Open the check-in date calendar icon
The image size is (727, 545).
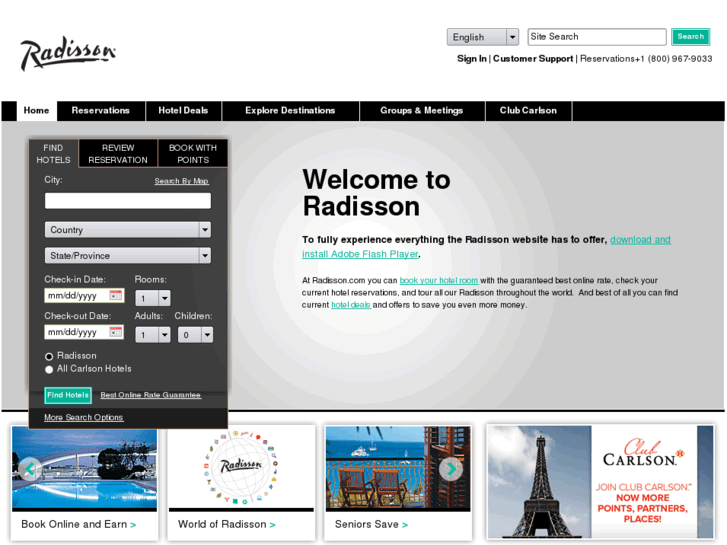[115, 295]
